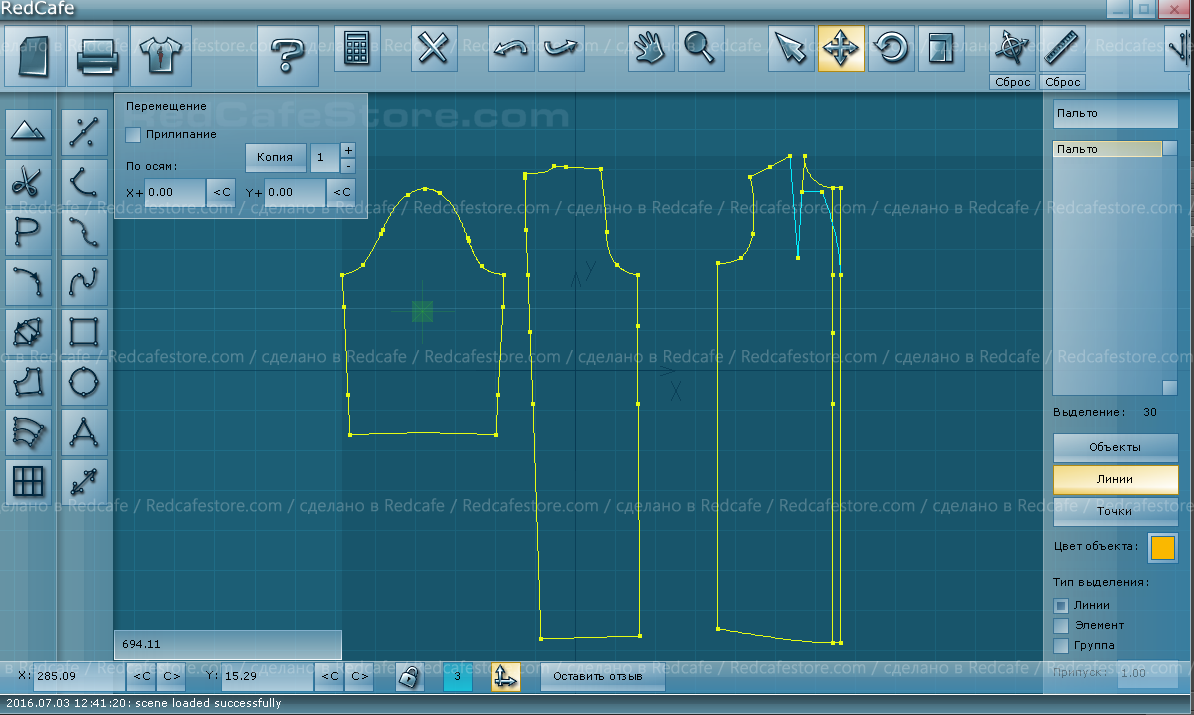Click <C button next to Y+ field
The width and height of the screenshot is (1194, 715).
coord(342,193)
